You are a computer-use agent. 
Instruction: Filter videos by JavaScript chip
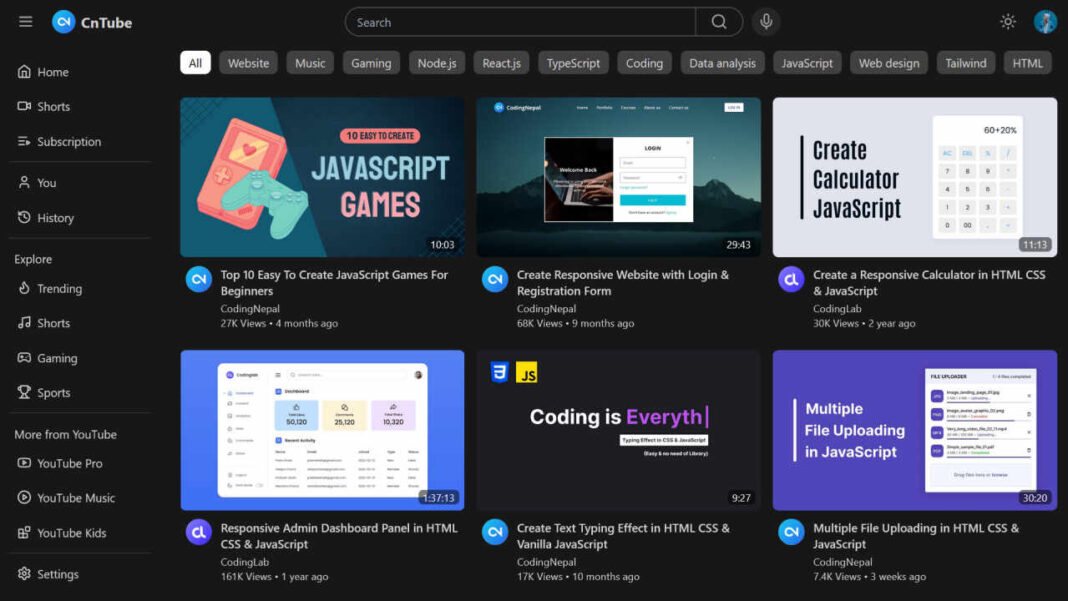point(806,63)
